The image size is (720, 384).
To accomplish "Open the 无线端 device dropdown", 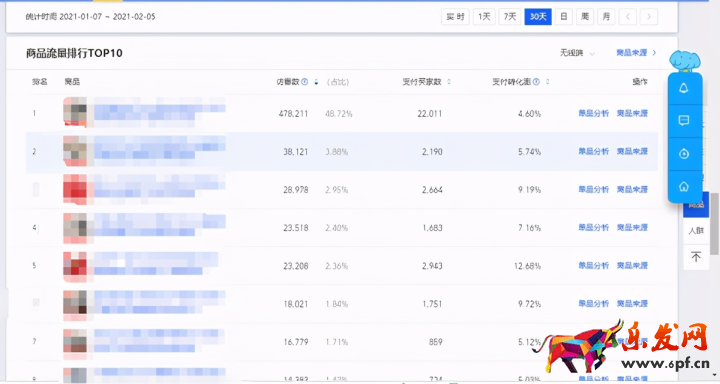I will point(577,53).
